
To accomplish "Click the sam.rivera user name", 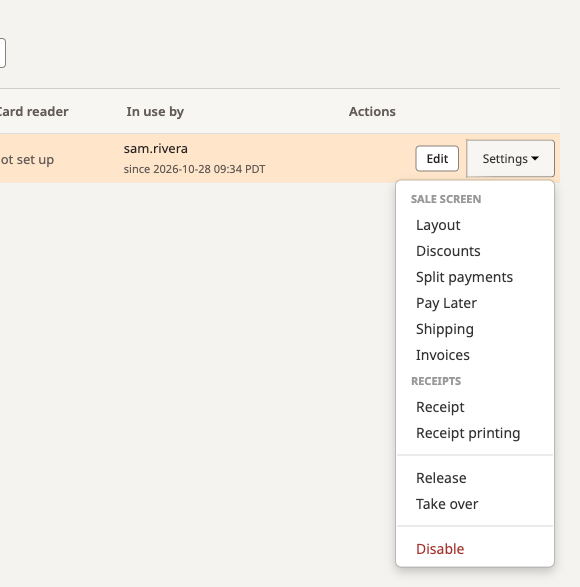I will click(156, 149).
